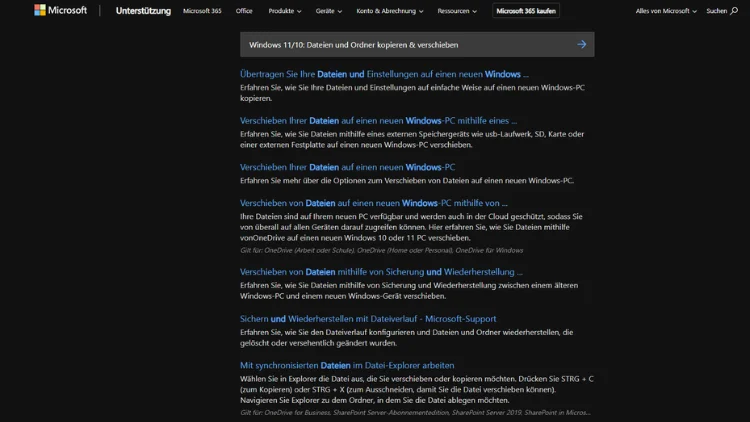Viewport: 750px width, 422px height.
Task: Click description 'auf einfache Weise auf einen neuen Windows-PC'
Action: [x=412, y=93]
